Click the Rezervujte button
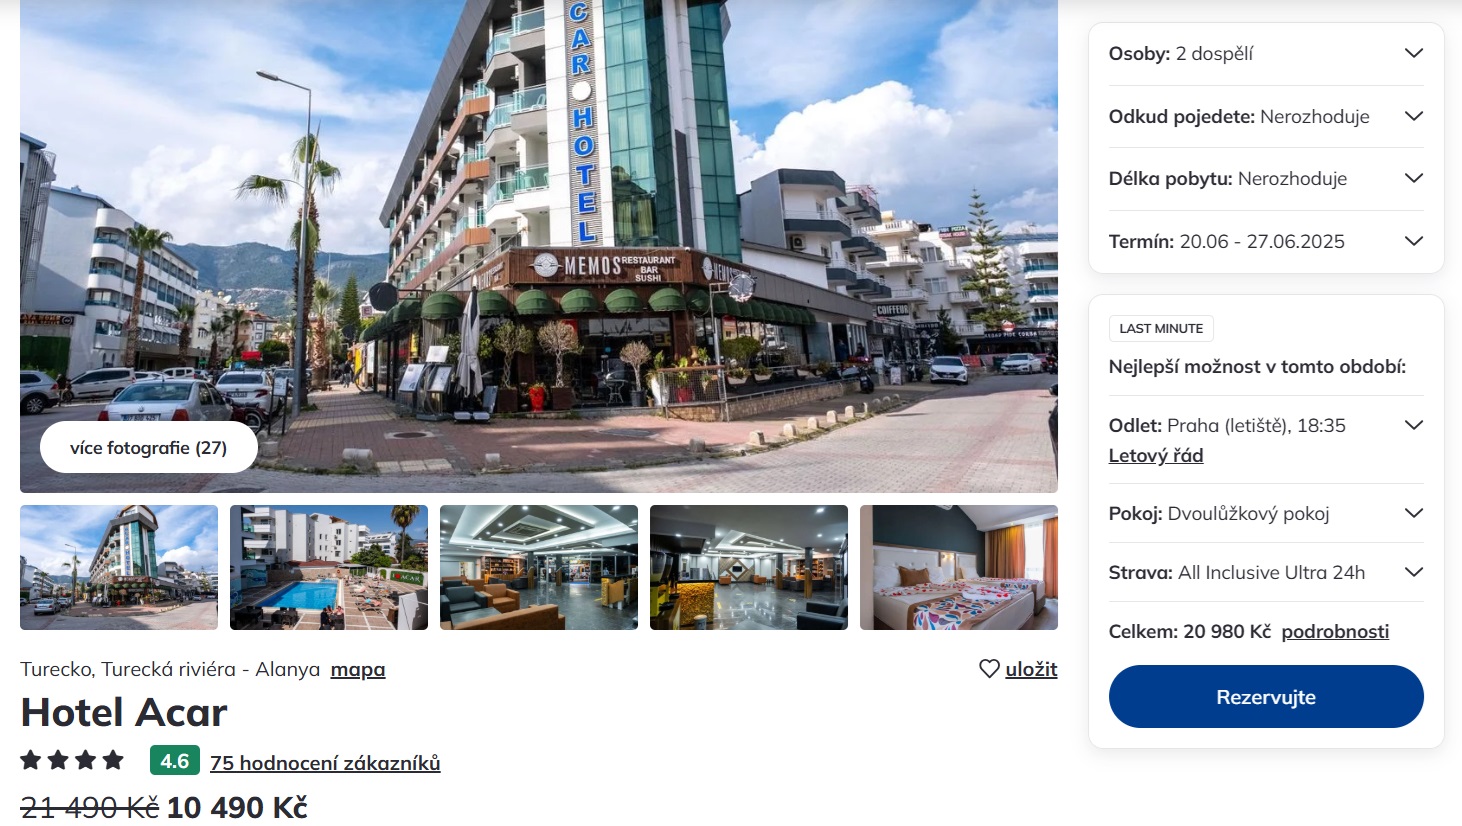 click(1266, 697)
